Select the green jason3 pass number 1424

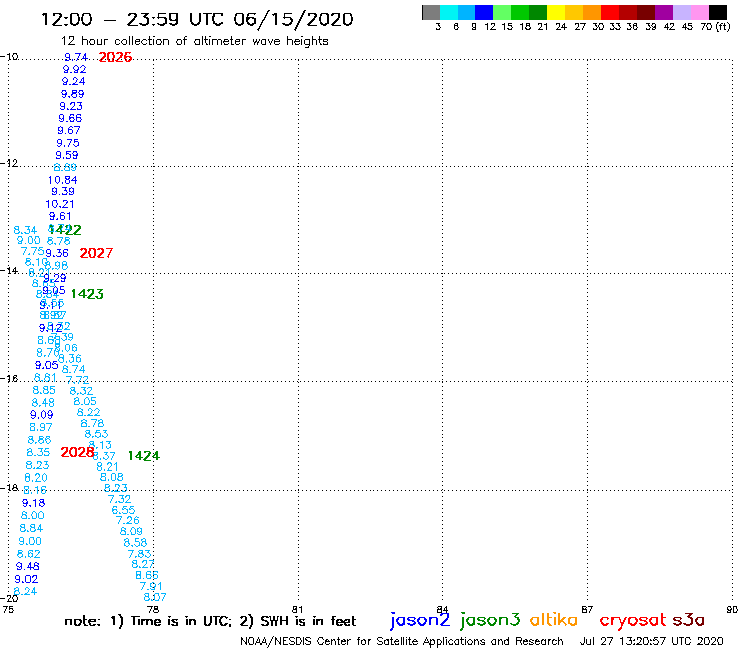(x=144, y=456)
